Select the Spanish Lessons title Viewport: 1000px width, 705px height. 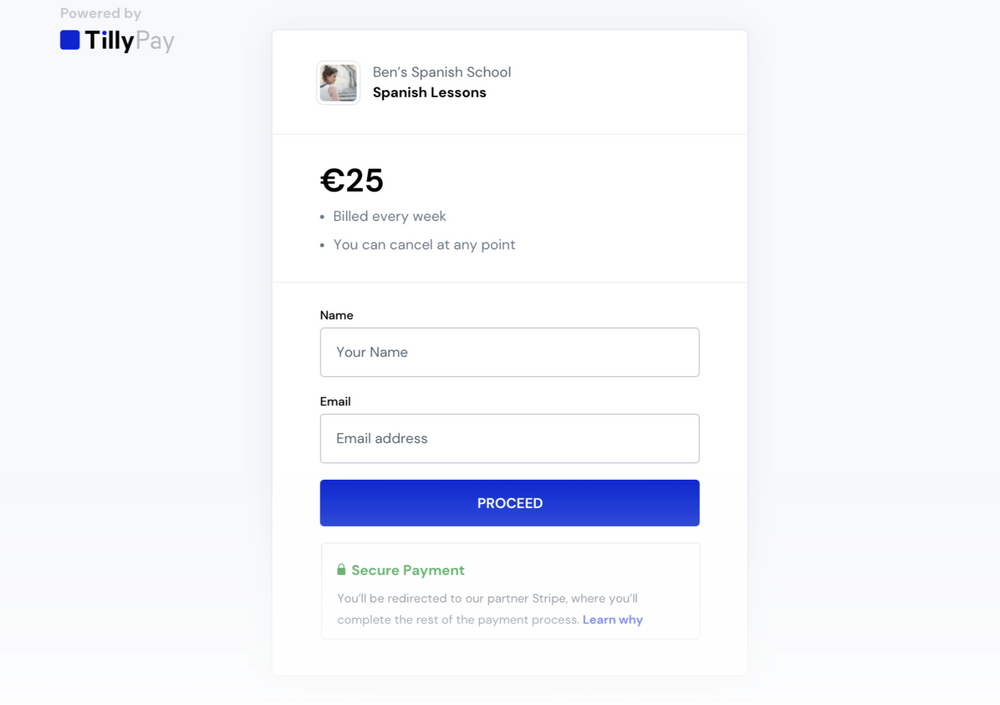(428, 92)
